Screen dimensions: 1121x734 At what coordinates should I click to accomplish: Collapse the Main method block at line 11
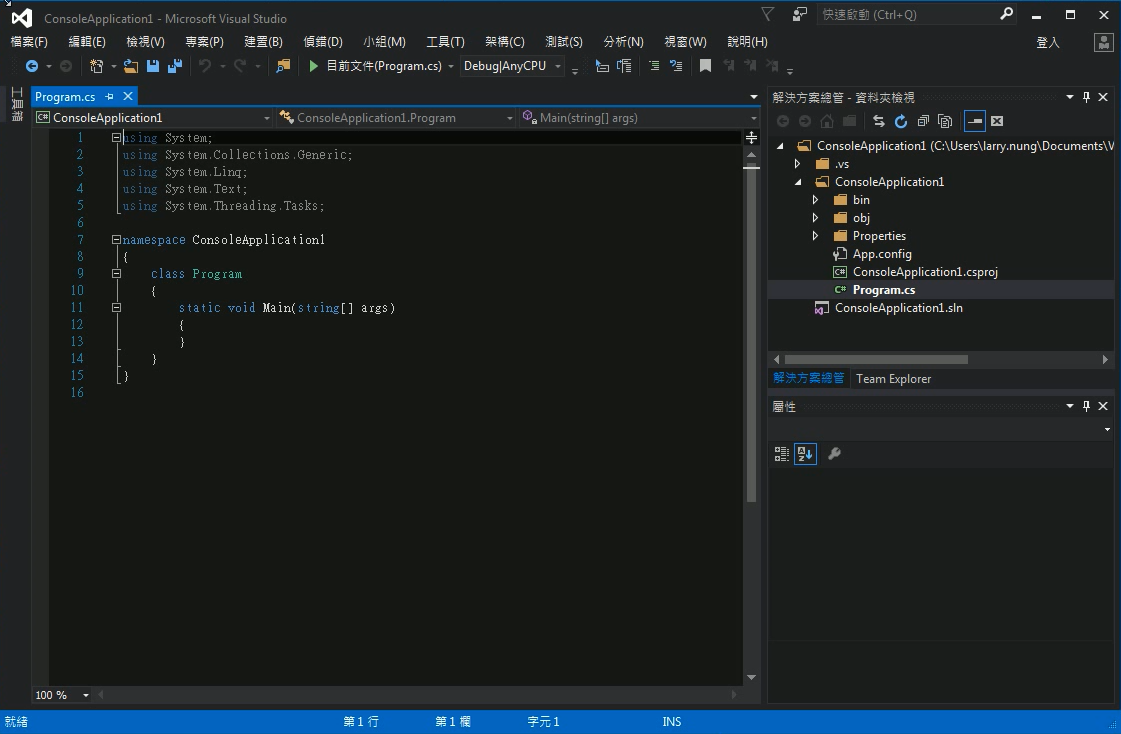[116, 307]
